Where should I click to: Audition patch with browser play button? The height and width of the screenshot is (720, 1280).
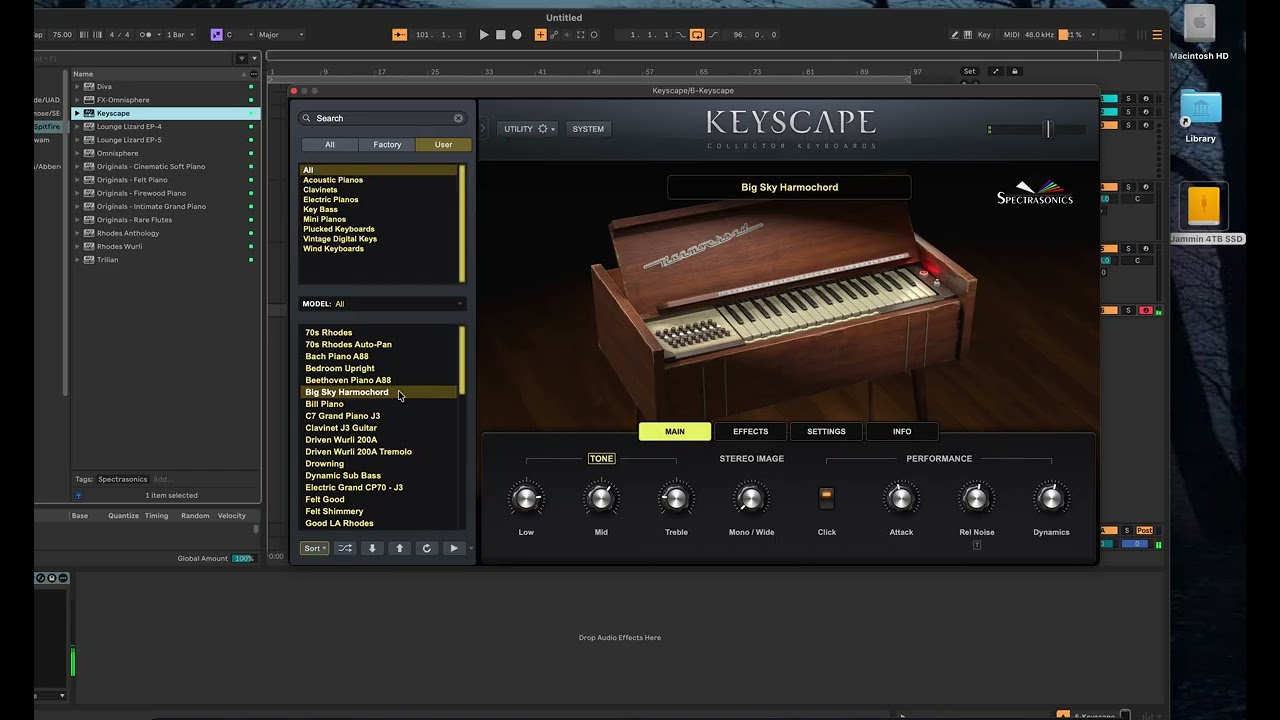454,548
